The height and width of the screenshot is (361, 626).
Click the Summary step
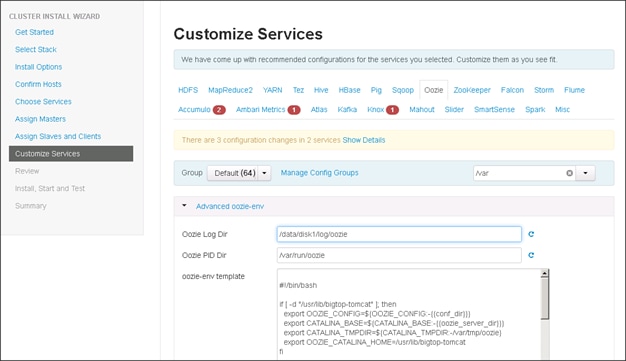coord(31,206)
